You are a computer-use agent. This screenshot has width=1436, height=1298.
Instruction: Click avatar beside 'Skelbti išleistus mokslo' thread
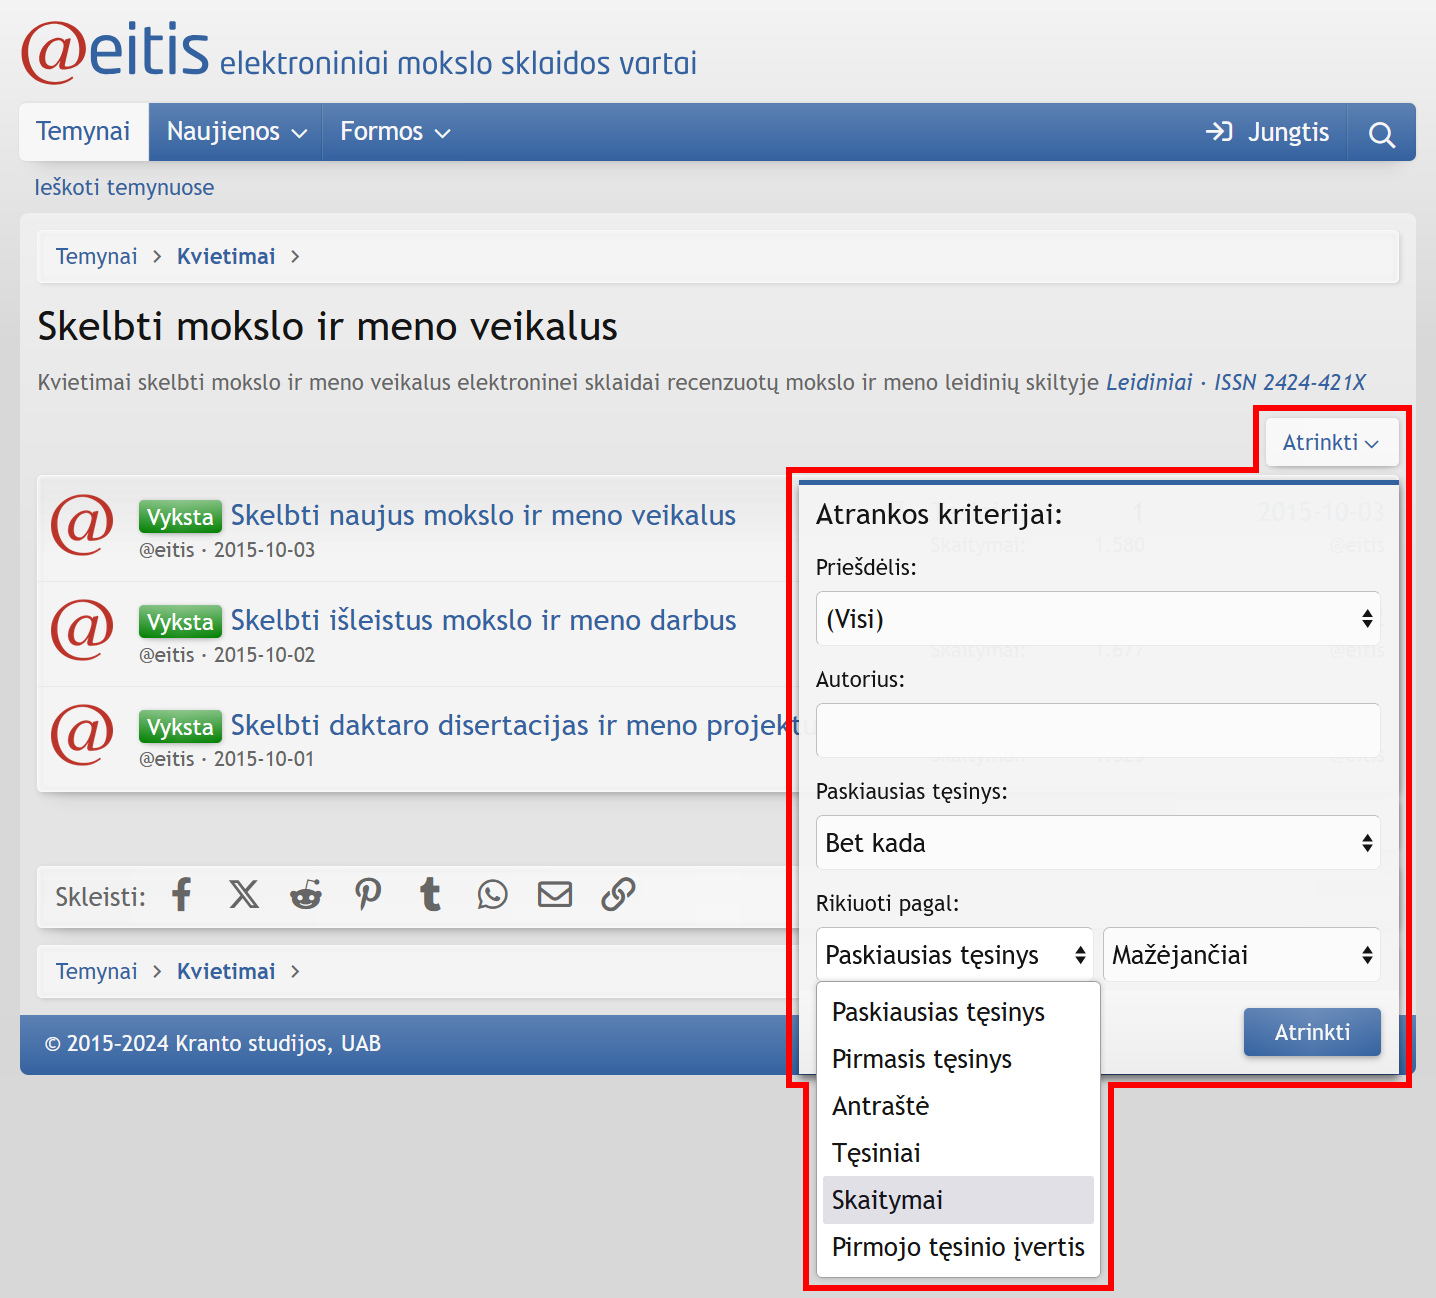coord(82,630)
